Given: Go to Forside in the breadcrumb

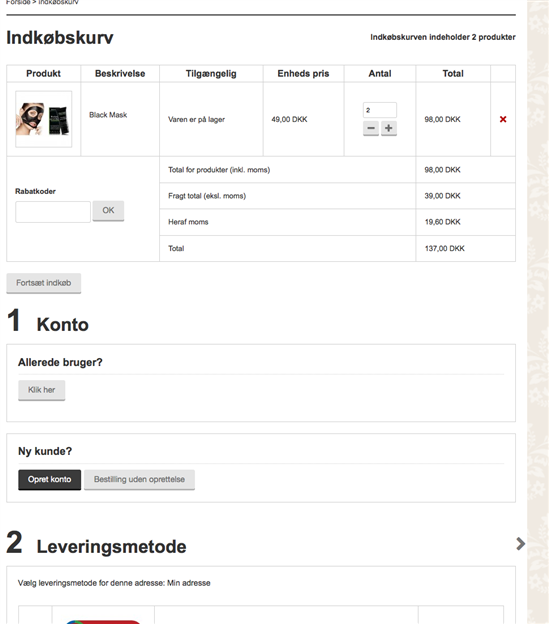Looking at the screenshot, I should (x=18, y=2).
